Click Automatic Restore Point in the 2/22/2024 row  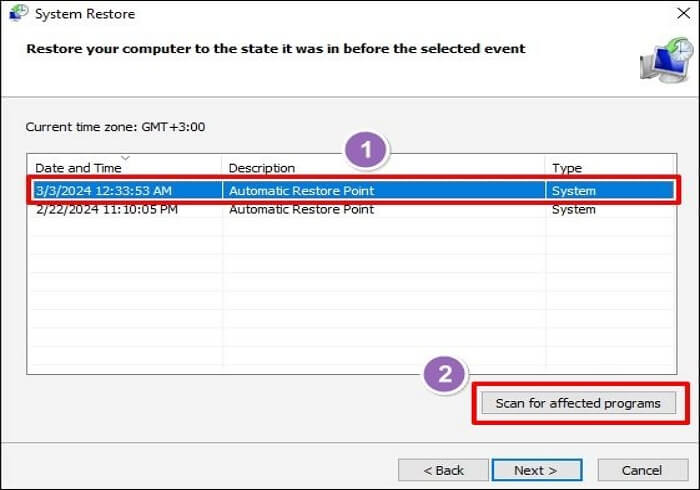301,209
